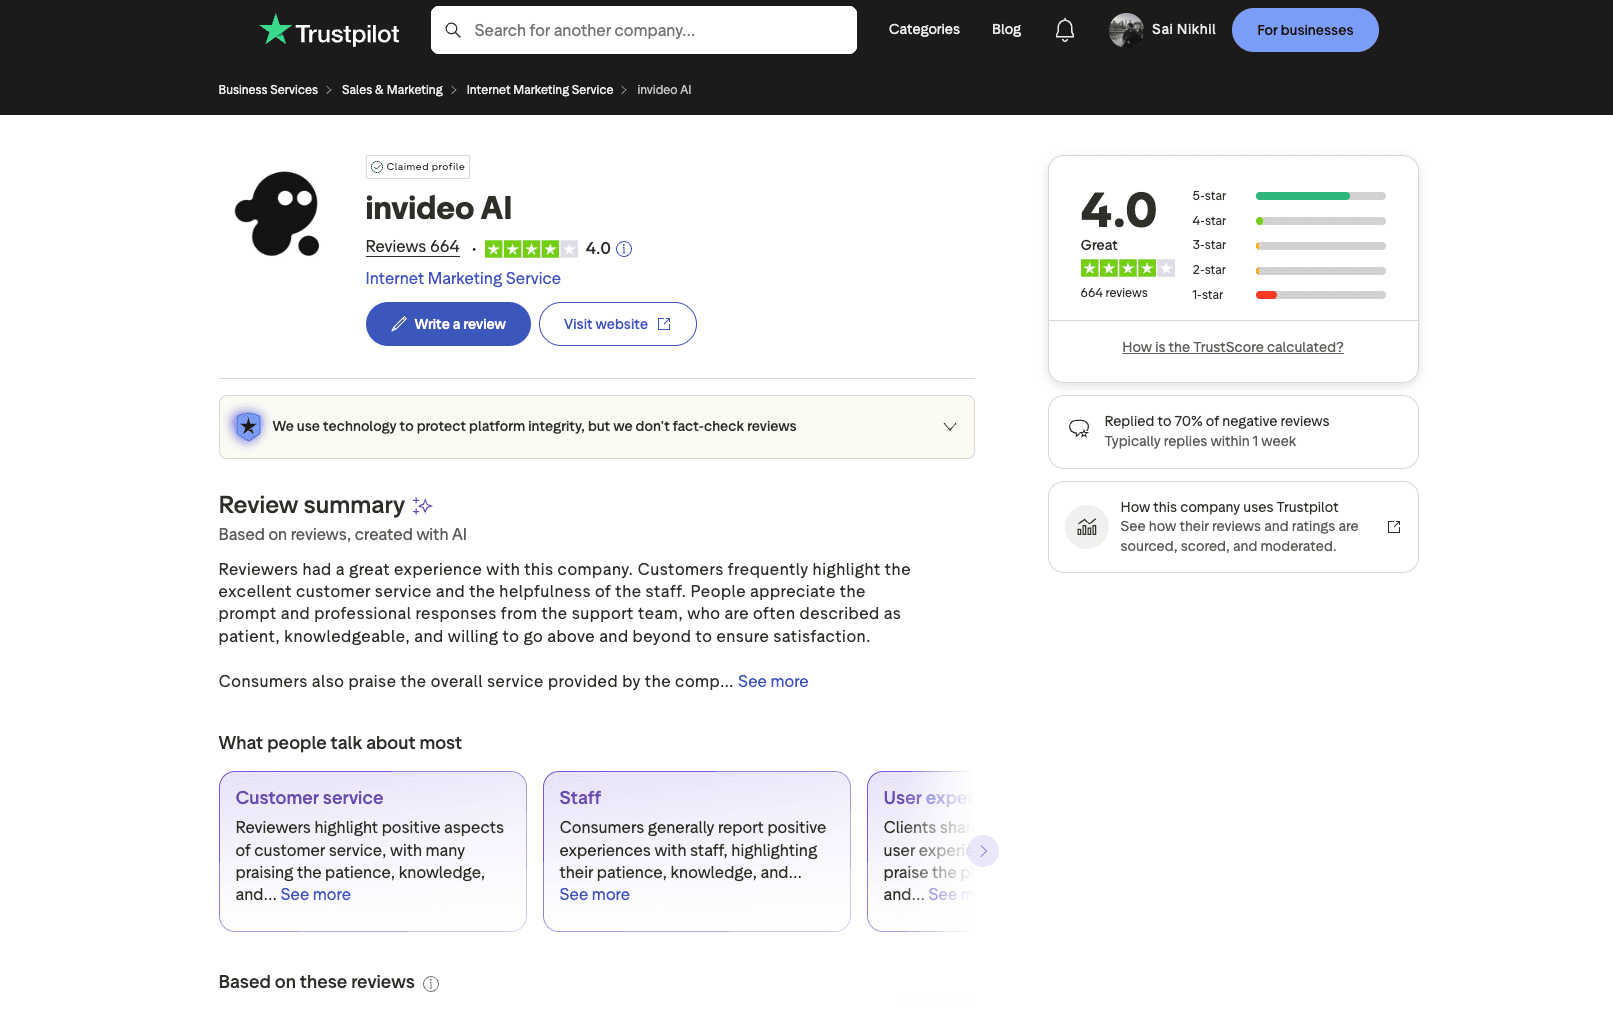Click the 1-star rating bar
Viewport: 1613px width, 1009px height.
click(x=1320, y=294)
